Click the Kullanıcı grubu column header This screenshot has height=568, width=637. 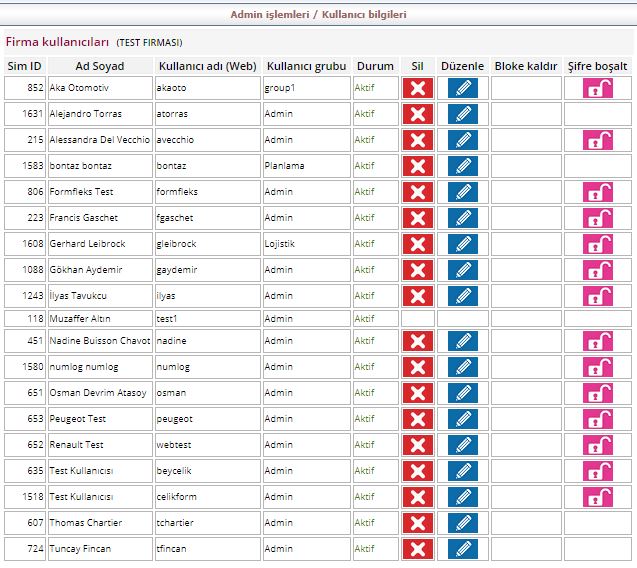(306, 66)
